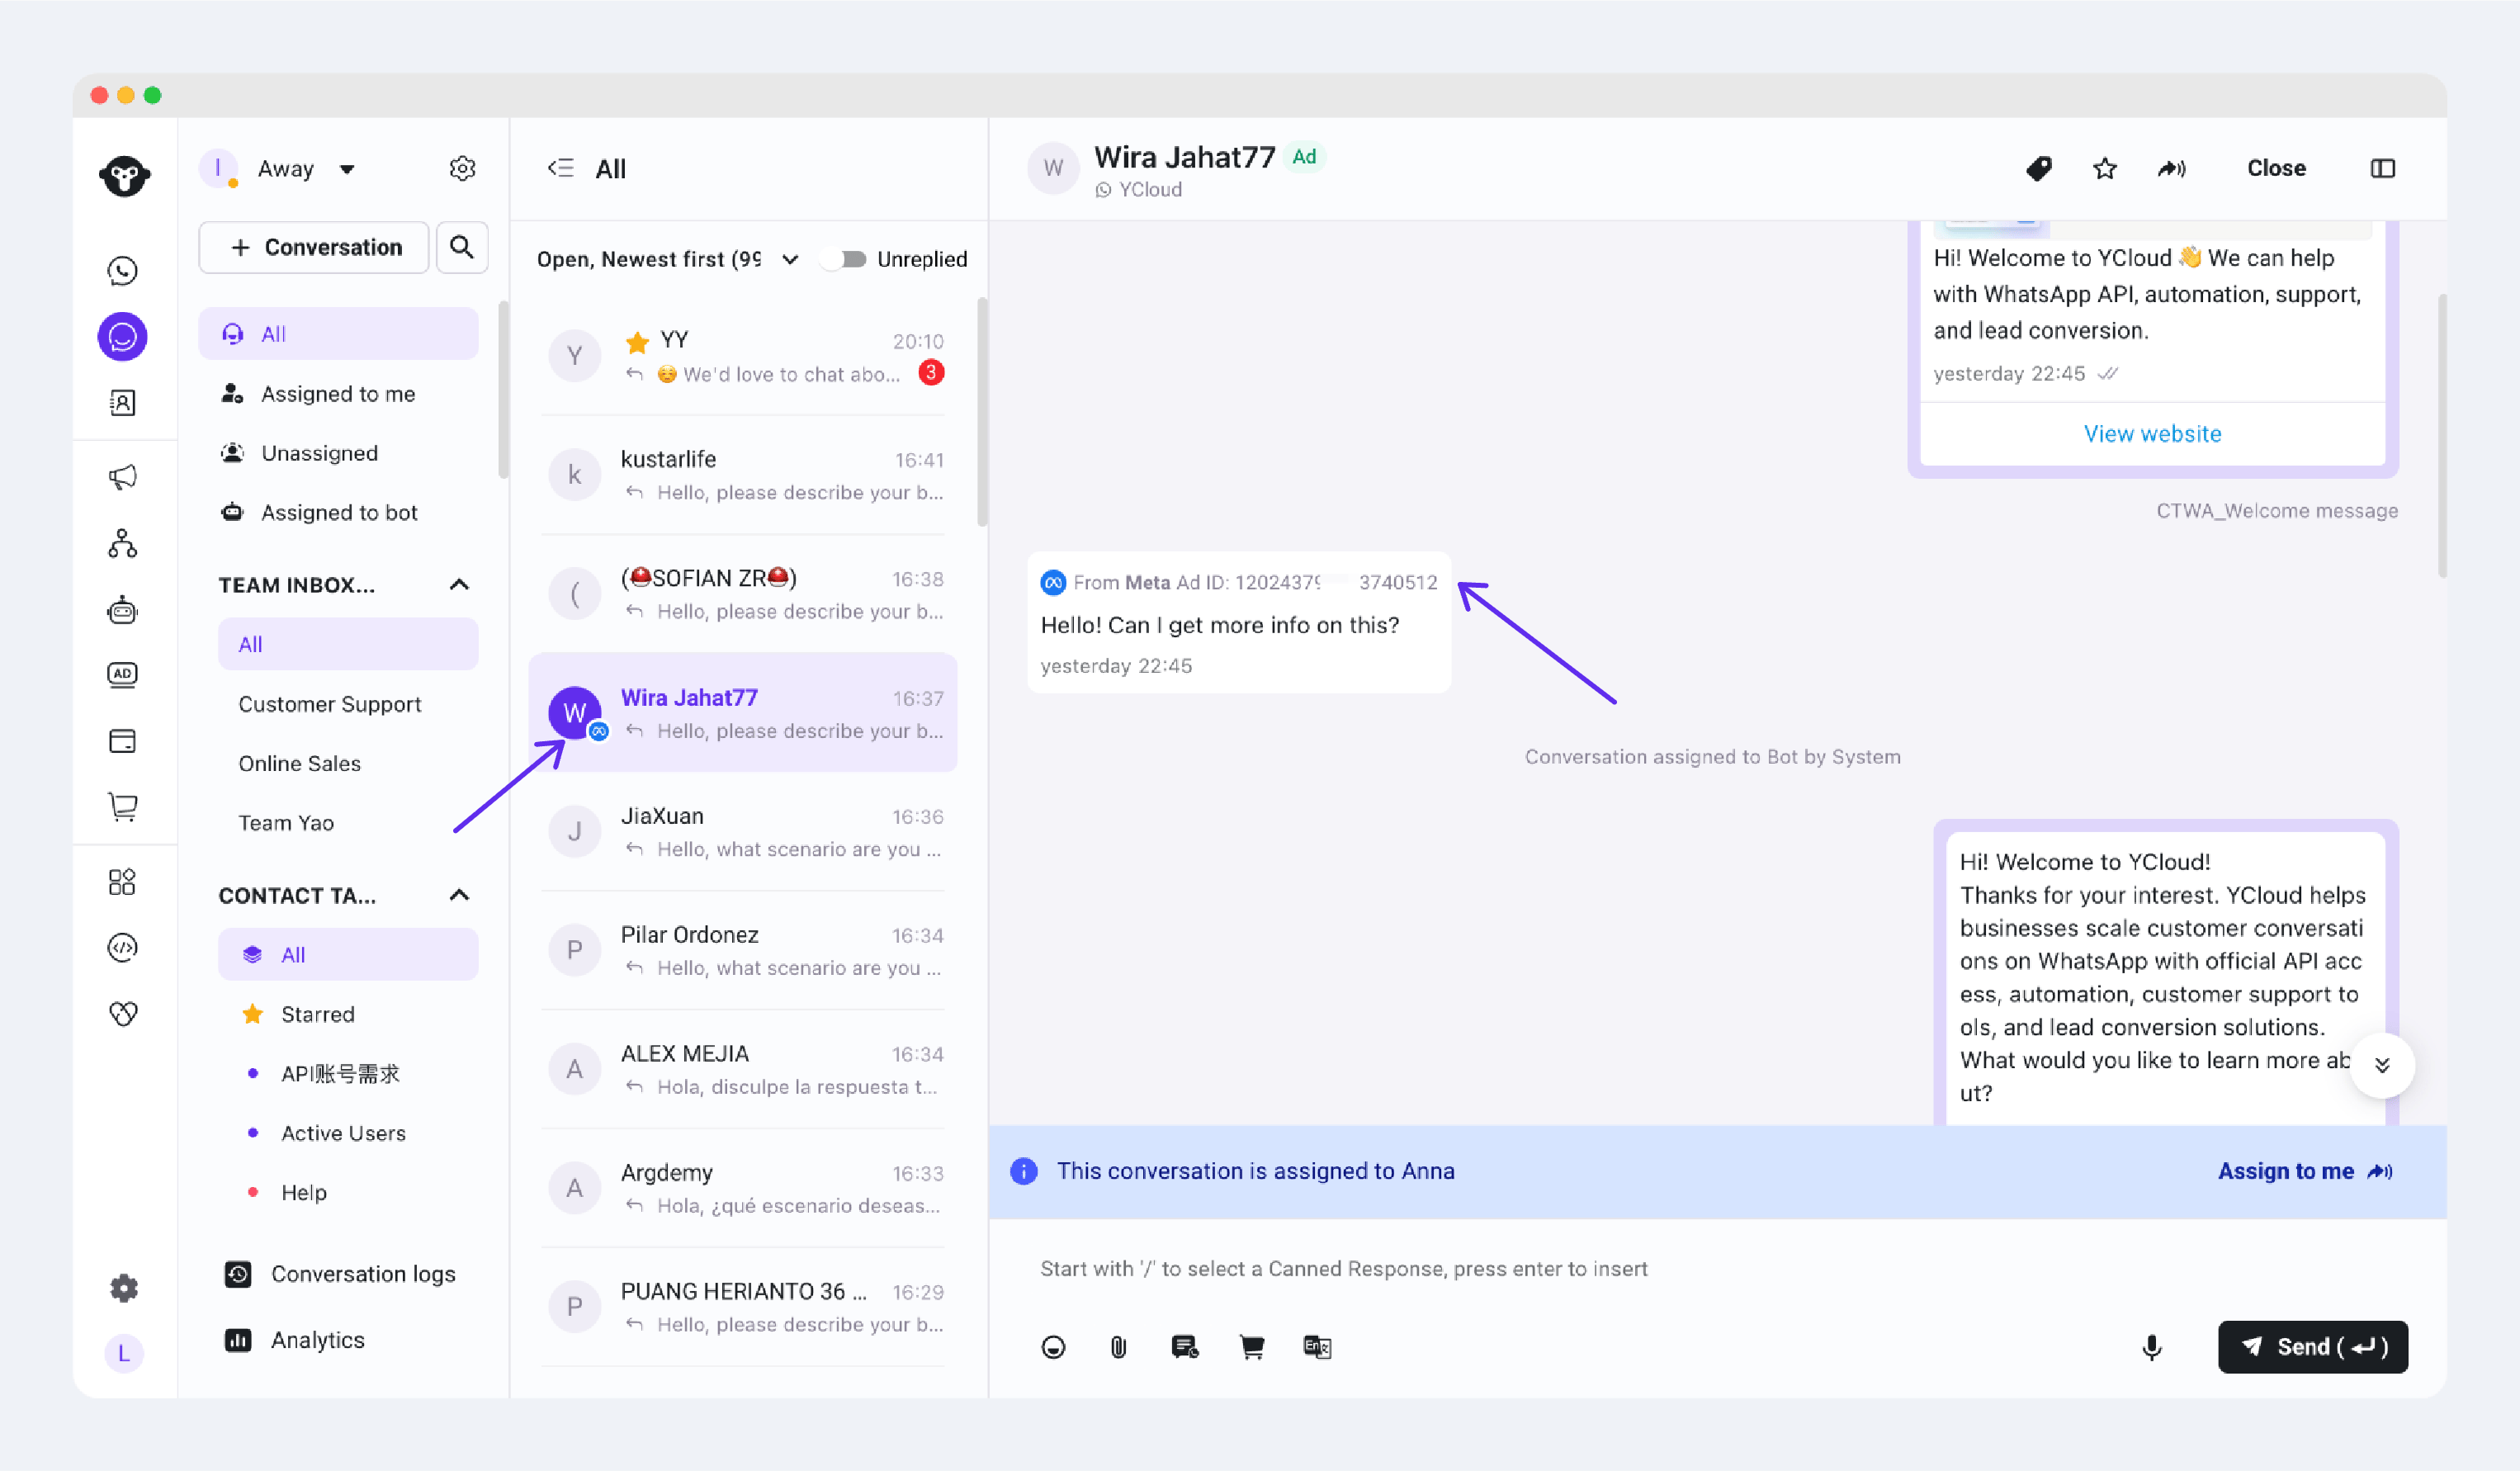The height and width of the screenshot is (1471, 2520).
Task: Jump to latest message arrow button
Action: tap(2382, 1065)
